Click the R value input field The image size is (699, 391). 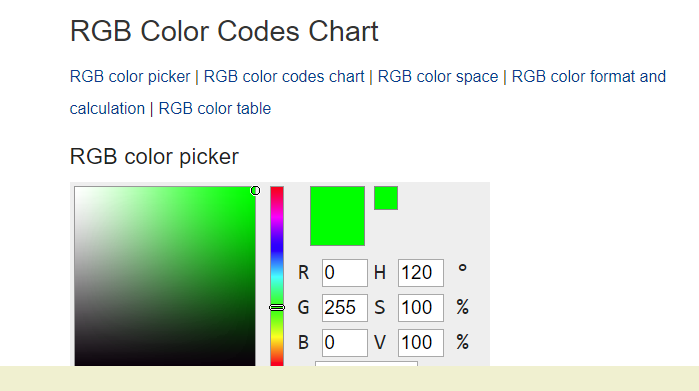pos(345,272)
